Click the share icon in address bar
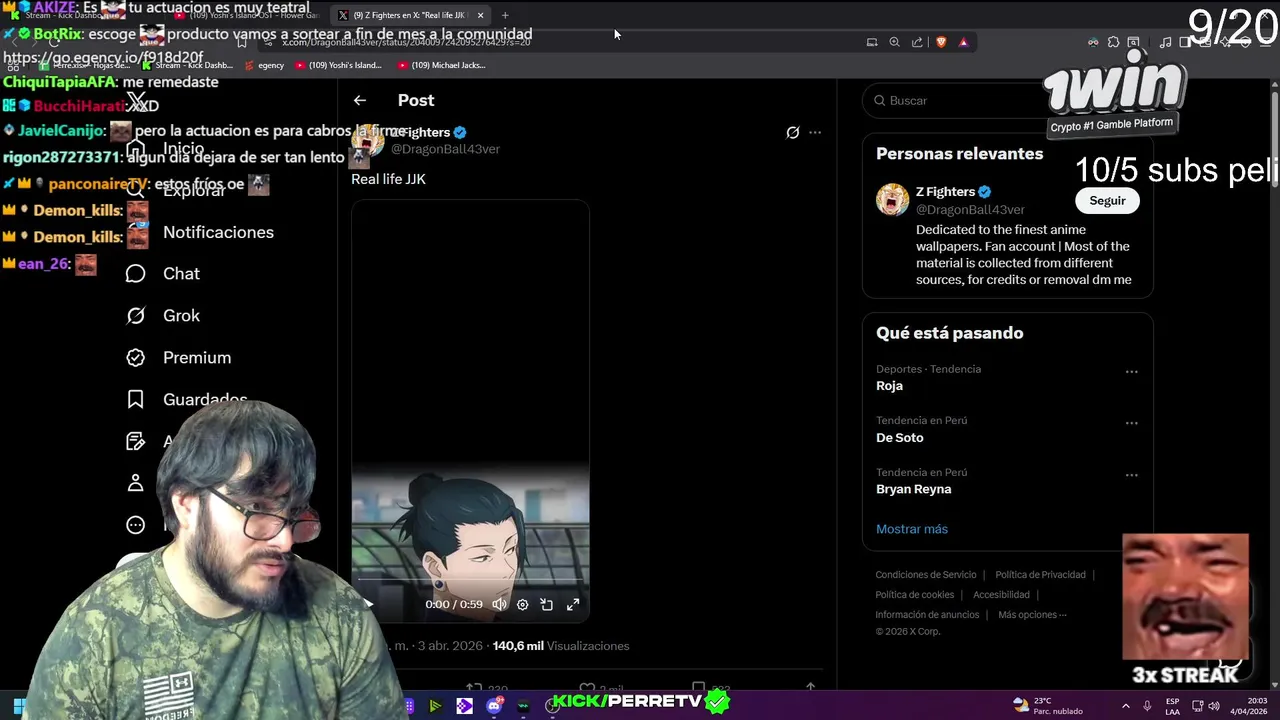Image resolution: width=1280 pixels, height=720 pixels. [917, 42]
